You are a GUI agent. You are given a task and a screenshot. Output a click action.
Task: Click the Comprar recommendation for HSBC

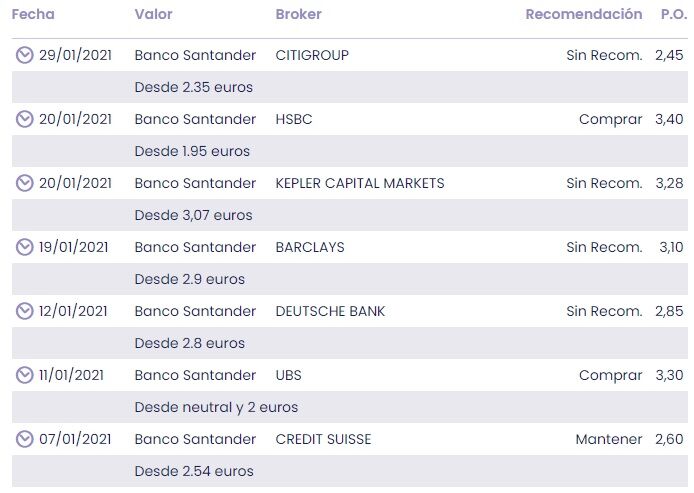click(610, 119)
